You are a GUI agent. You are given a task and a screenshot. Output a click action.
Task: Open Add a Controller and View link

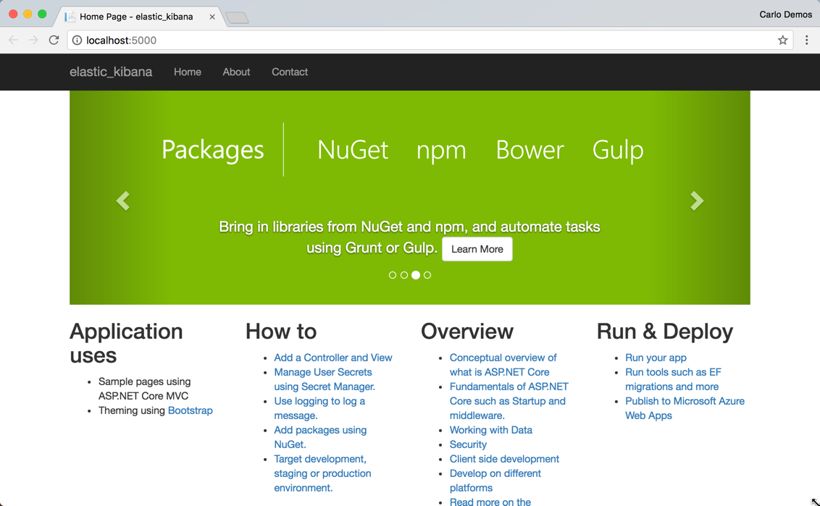[x=333, y=358]
